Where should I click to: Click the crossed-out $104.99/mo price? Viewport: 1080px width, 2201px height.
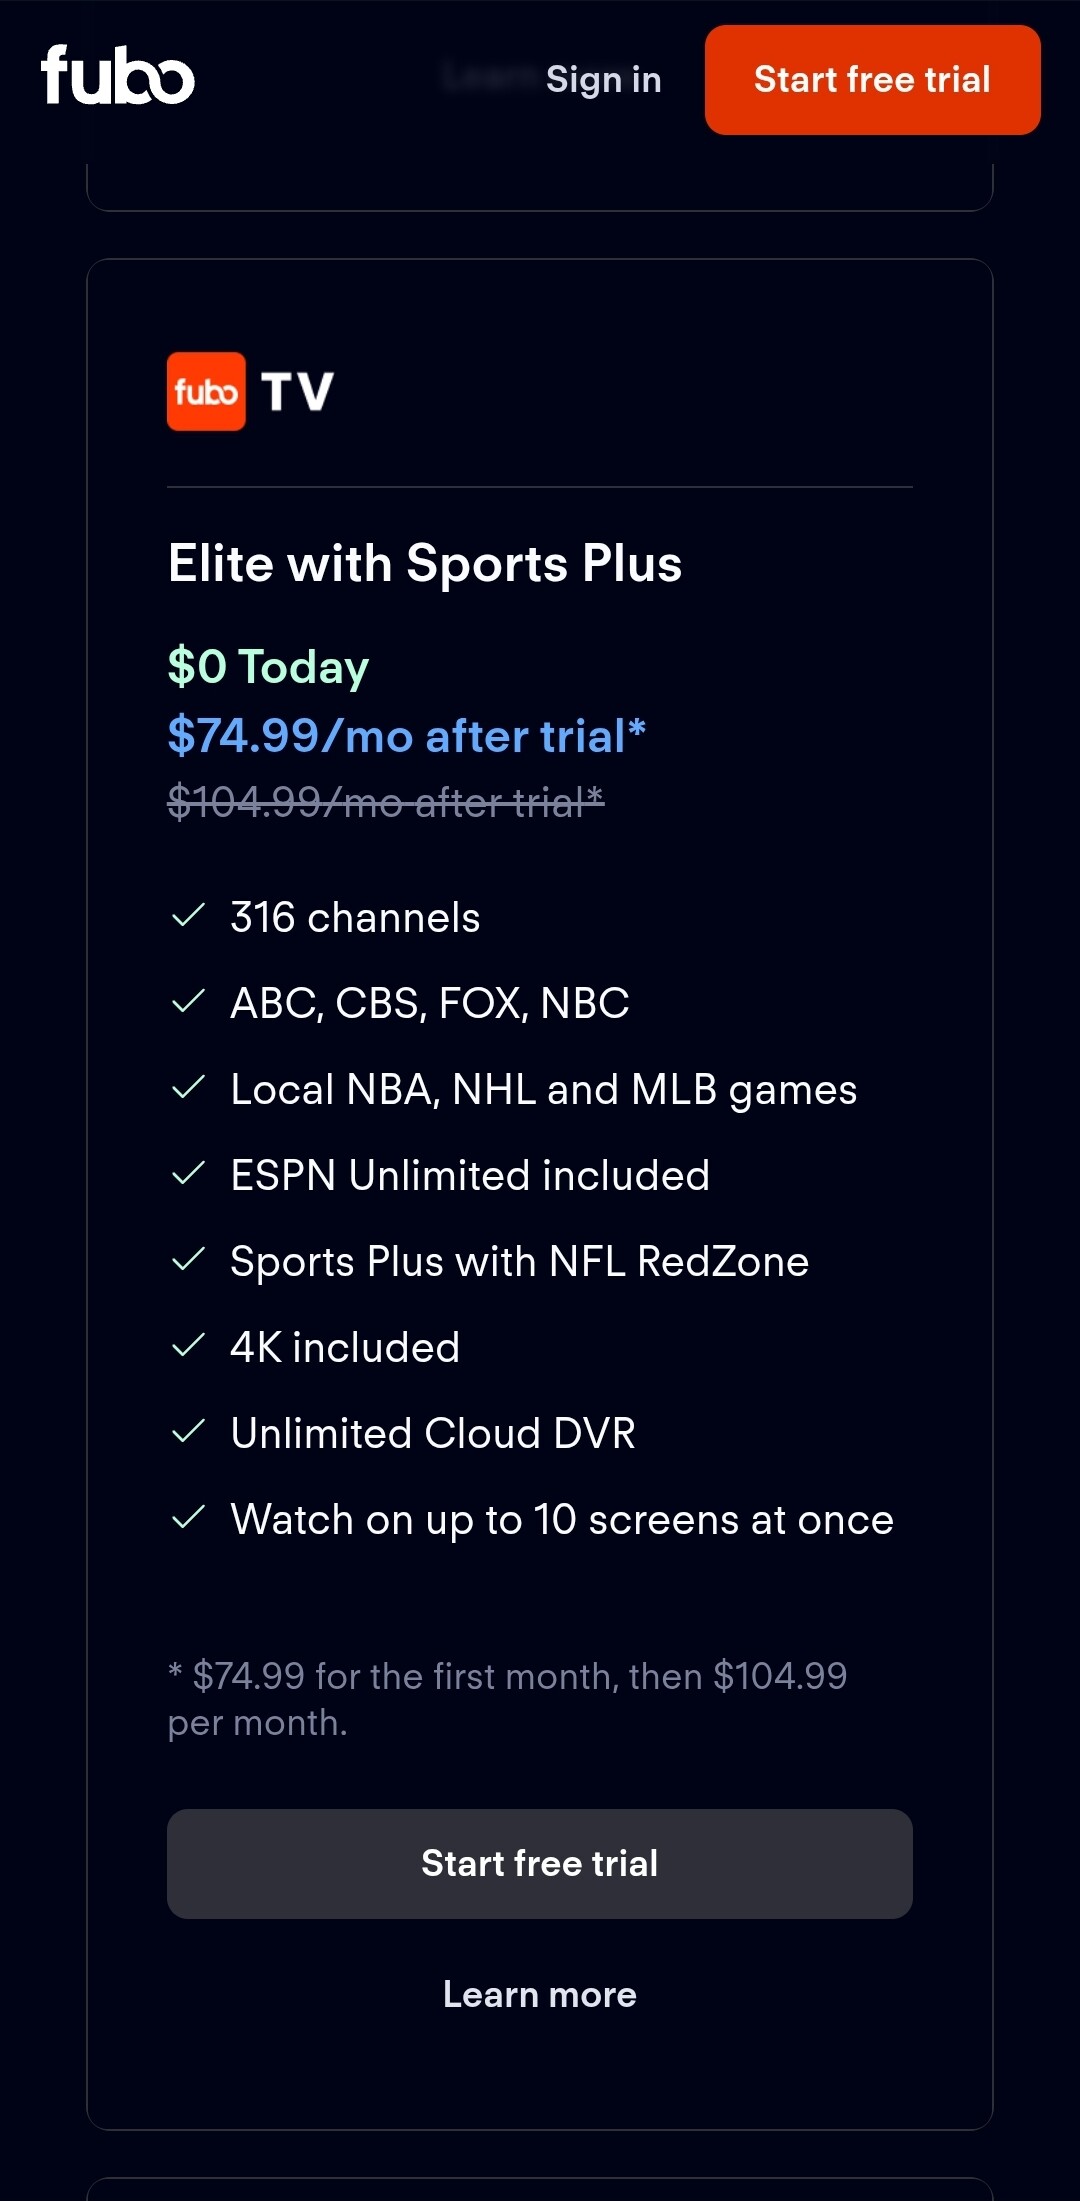coord(386,802)
